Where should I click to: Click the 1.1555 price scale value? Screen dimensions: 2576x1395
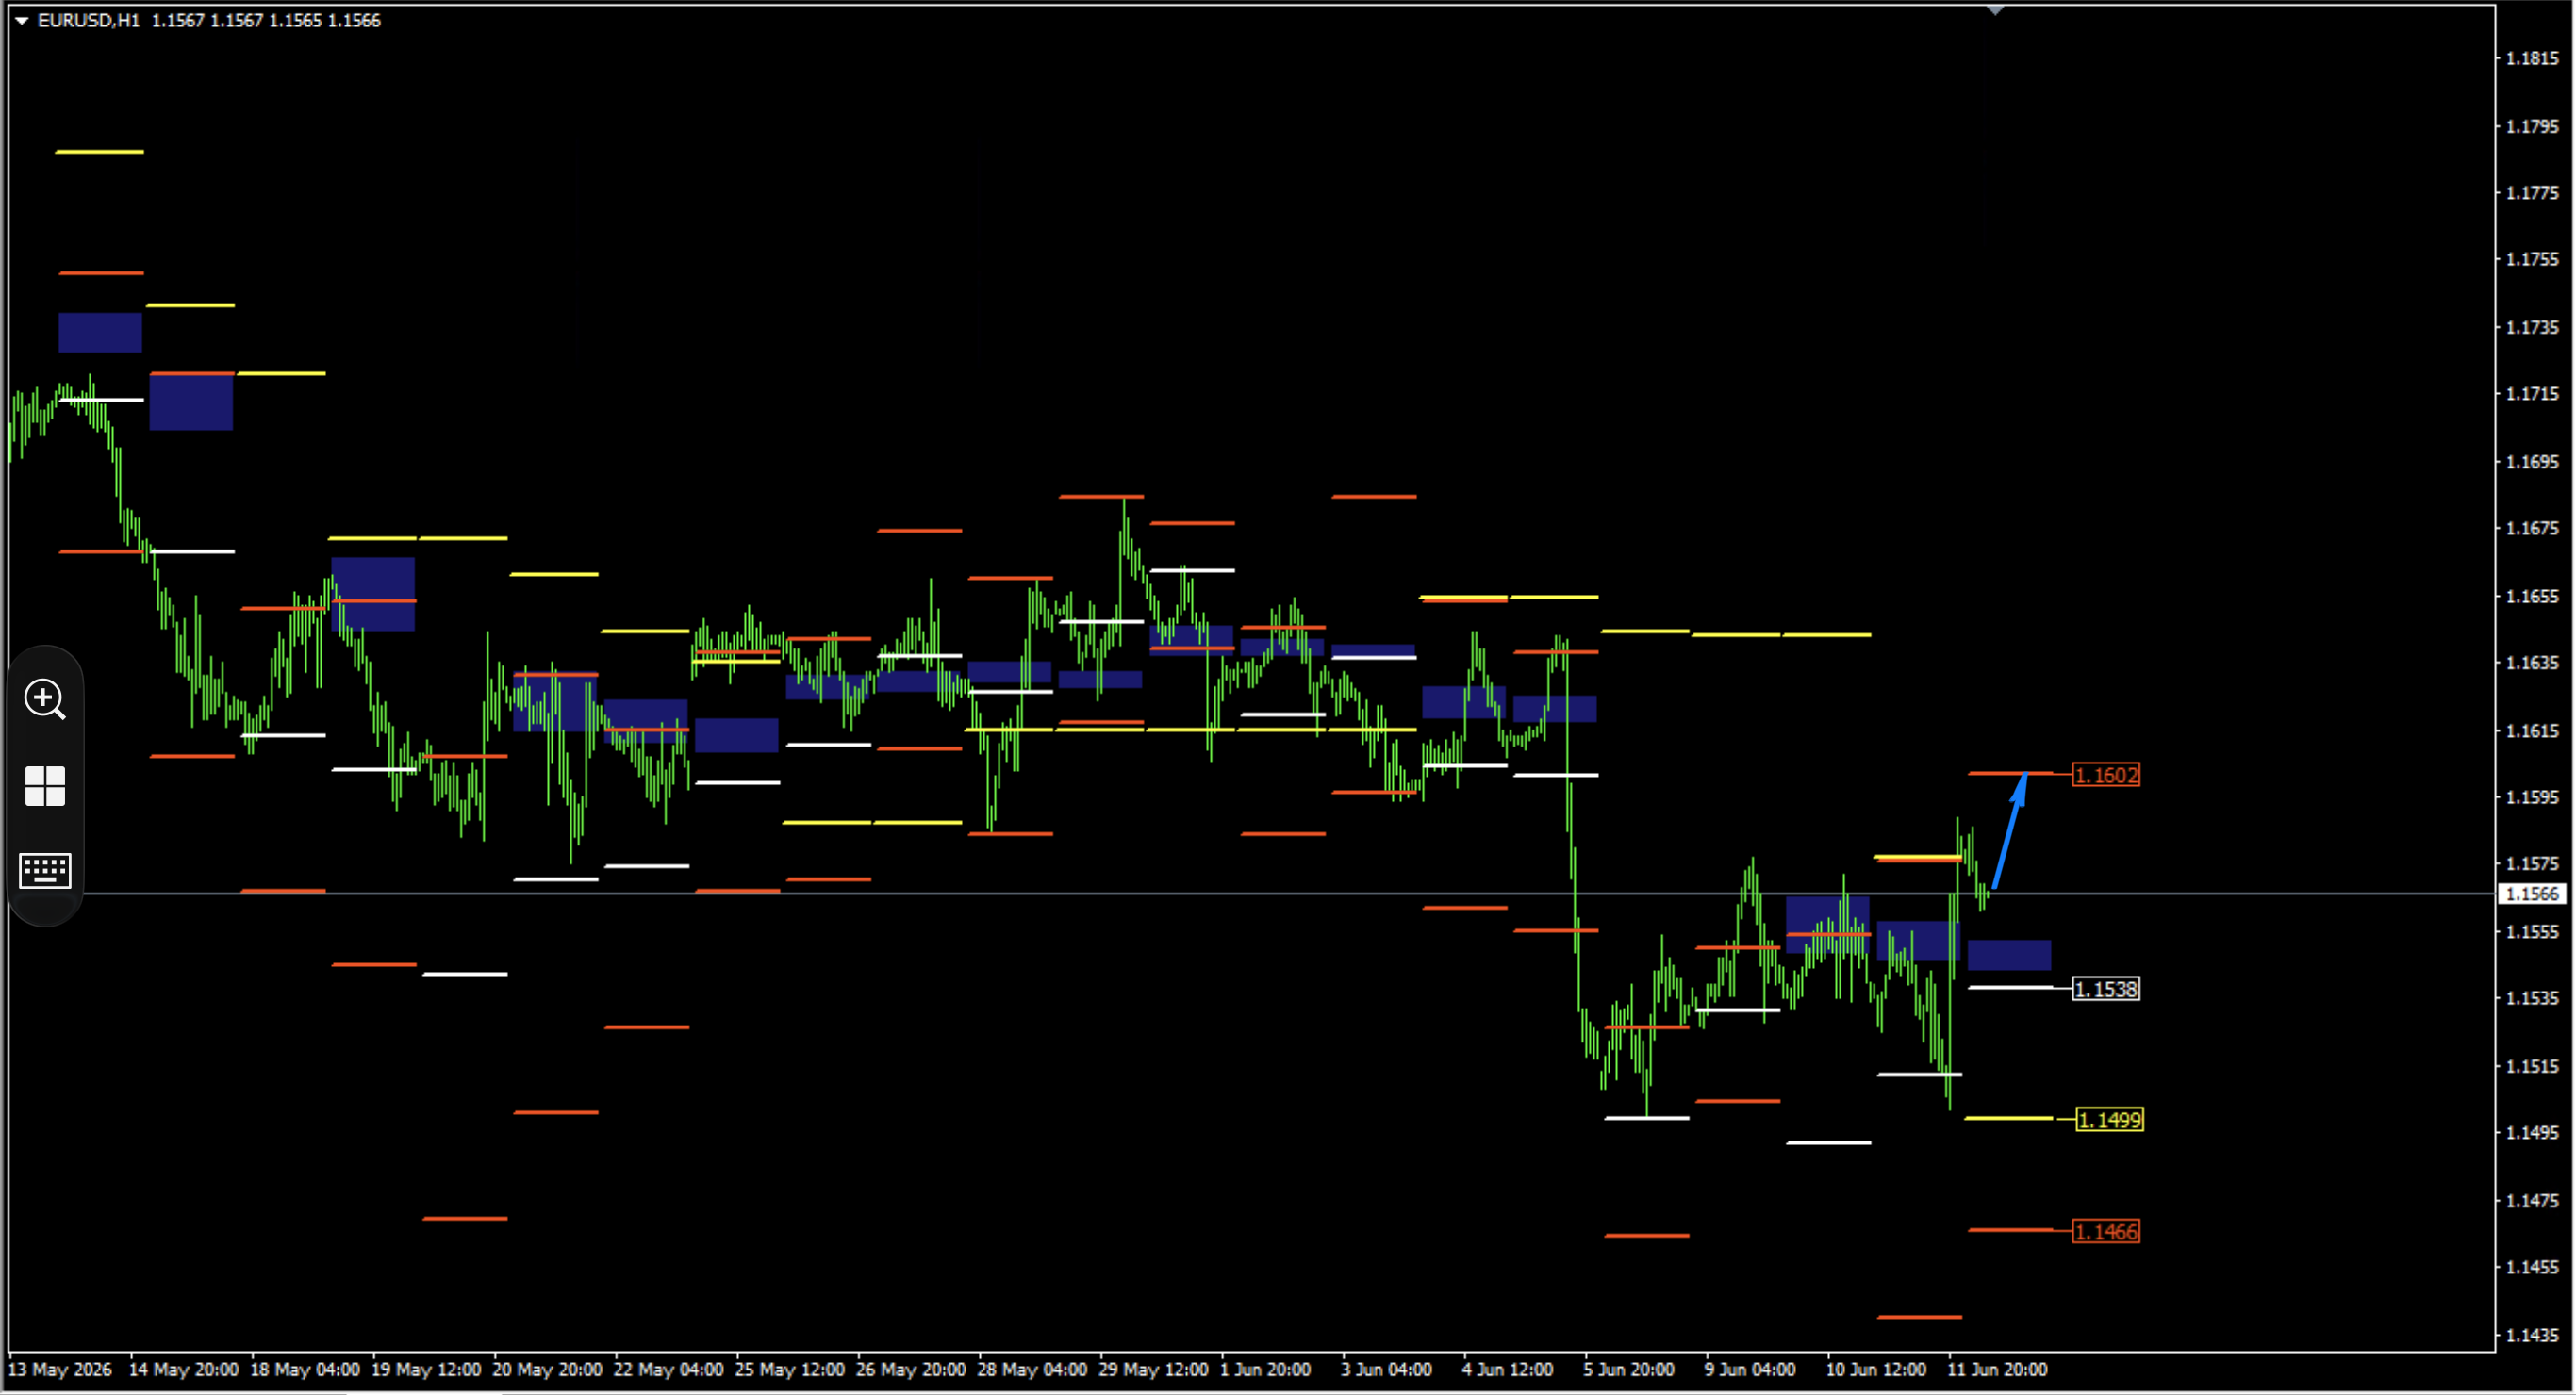2532,931
